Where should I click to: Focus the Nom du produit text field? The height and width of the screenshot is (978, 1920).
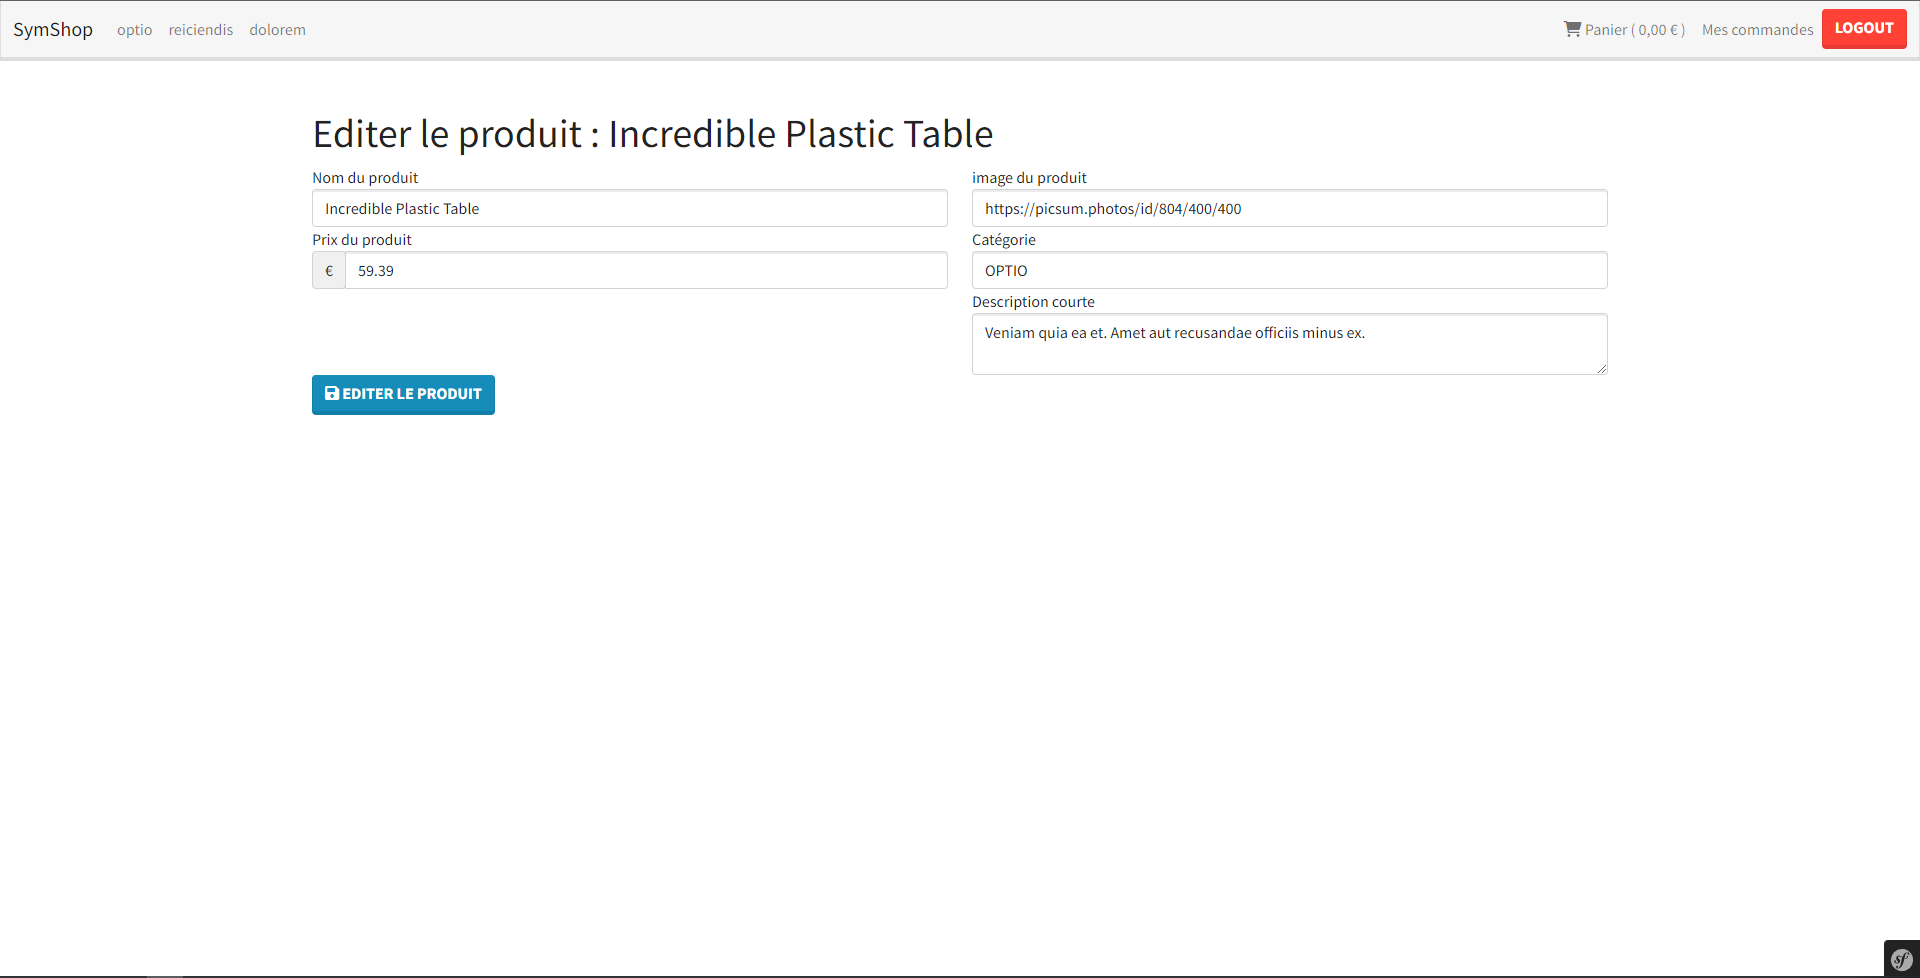tap(629, 209)
